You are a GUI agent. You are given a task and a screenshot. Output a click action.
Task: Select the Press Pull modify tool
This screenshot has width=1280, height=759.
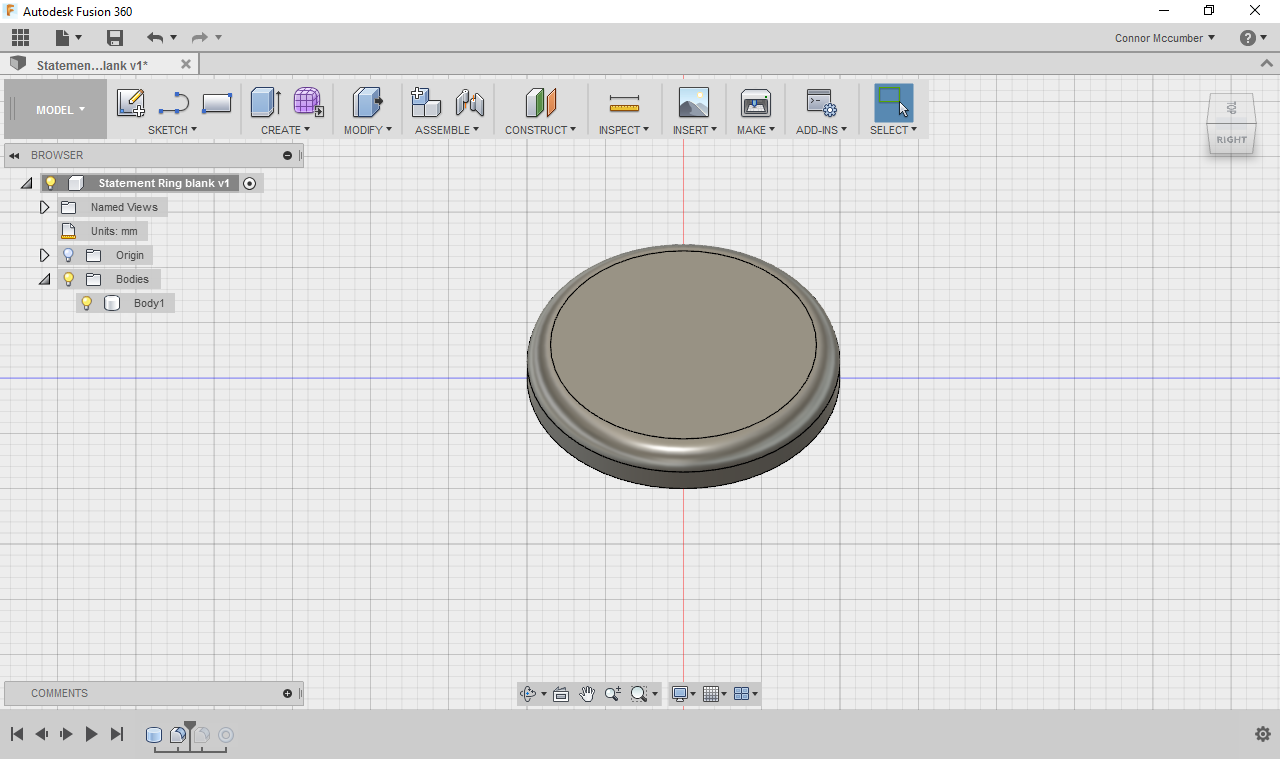tap(368, 103)
